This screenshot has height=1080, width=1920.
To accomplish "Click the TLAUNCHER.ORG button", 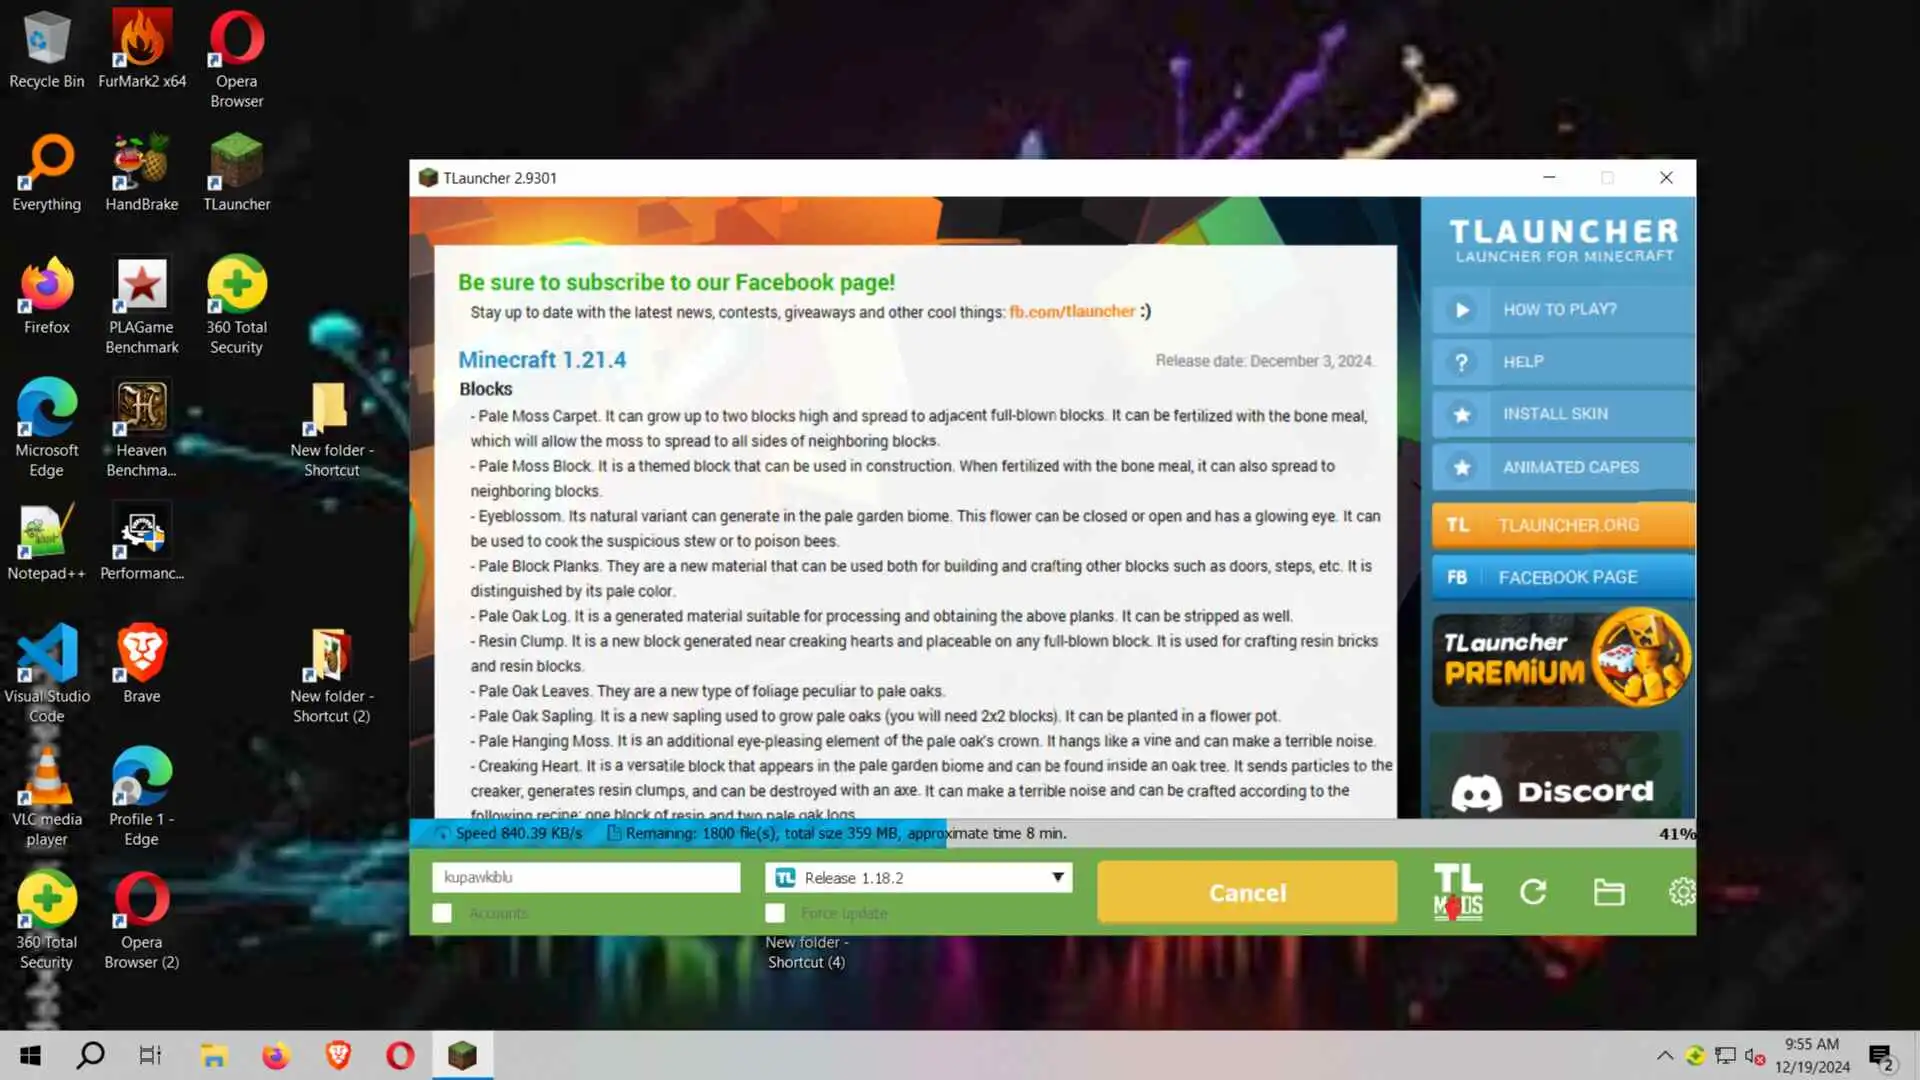I will [1562, 525].
